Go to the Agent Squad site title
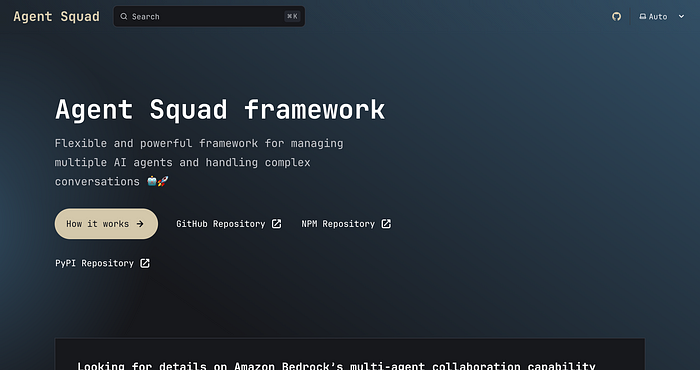700x370 pixels. [x=56, y=17]
